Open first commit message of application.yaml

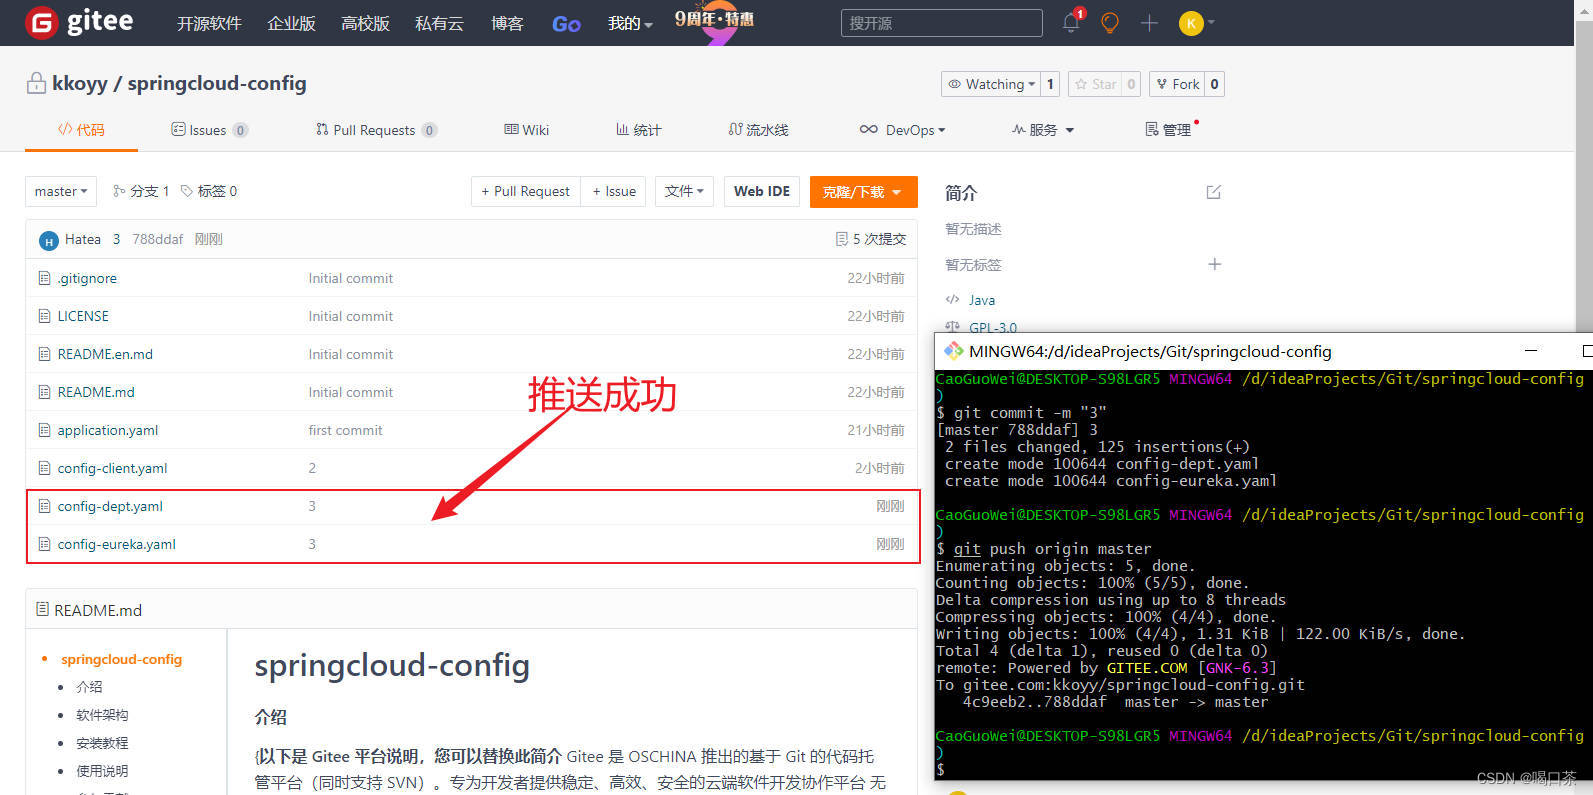tap(345, 430)
